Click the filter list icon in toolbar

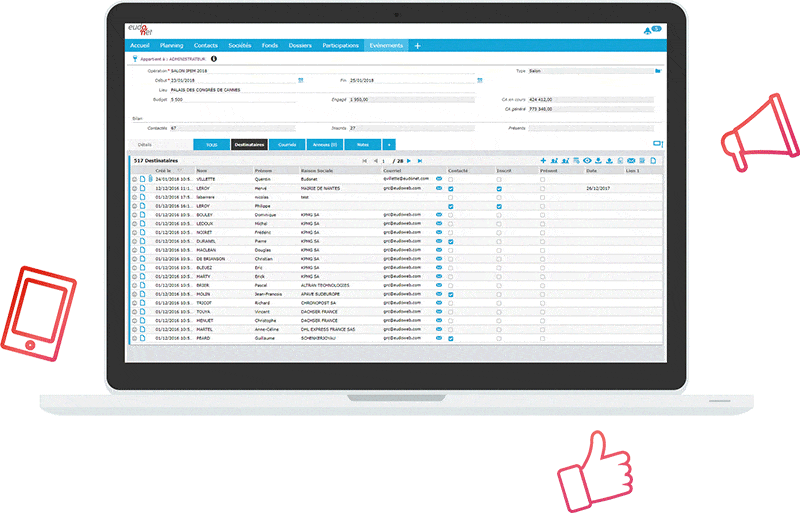(x=576, y=161)
